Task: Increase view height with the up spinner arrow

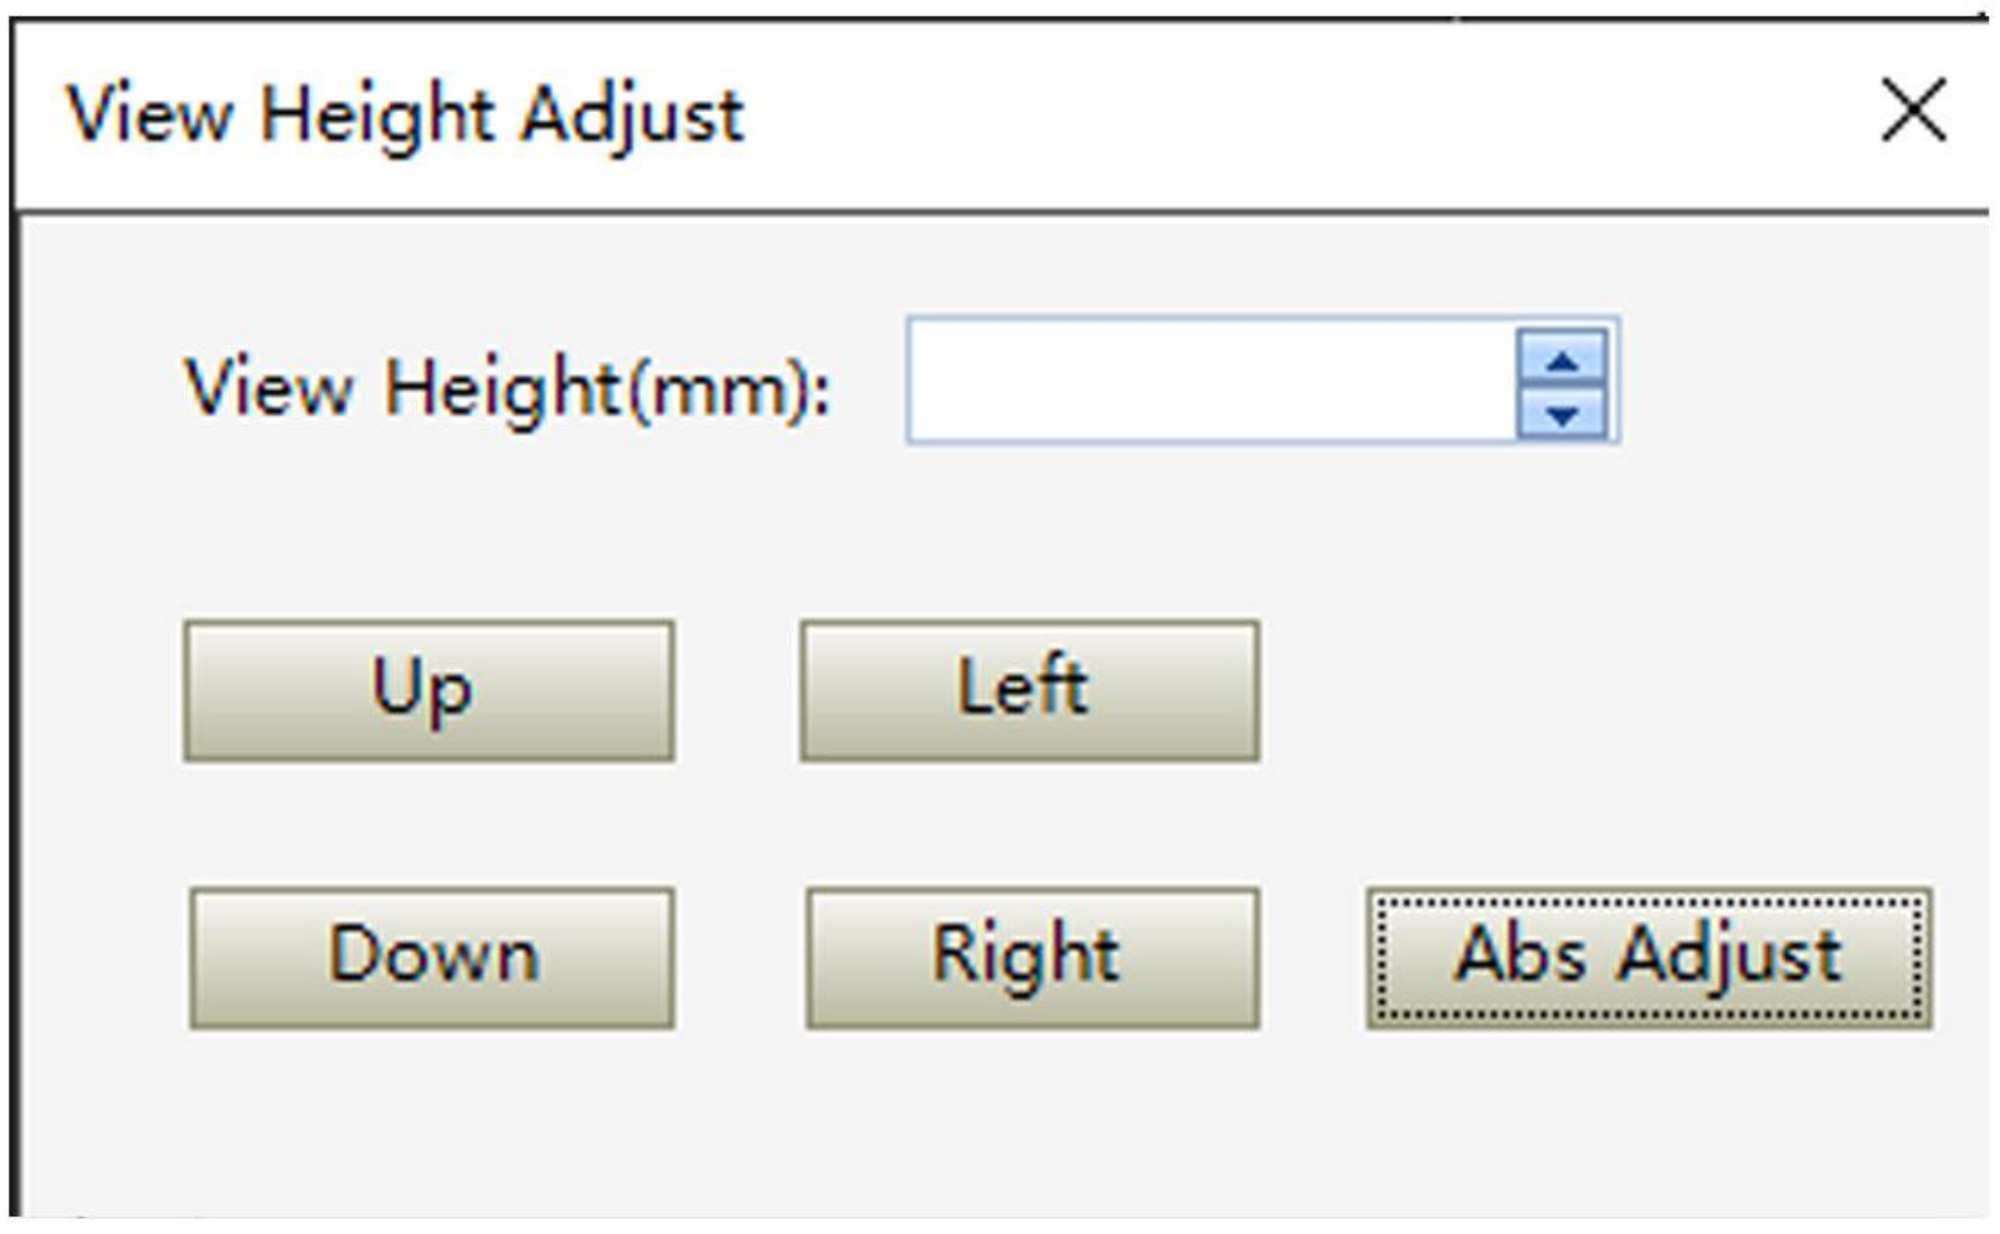Action: click(1562, 359)
